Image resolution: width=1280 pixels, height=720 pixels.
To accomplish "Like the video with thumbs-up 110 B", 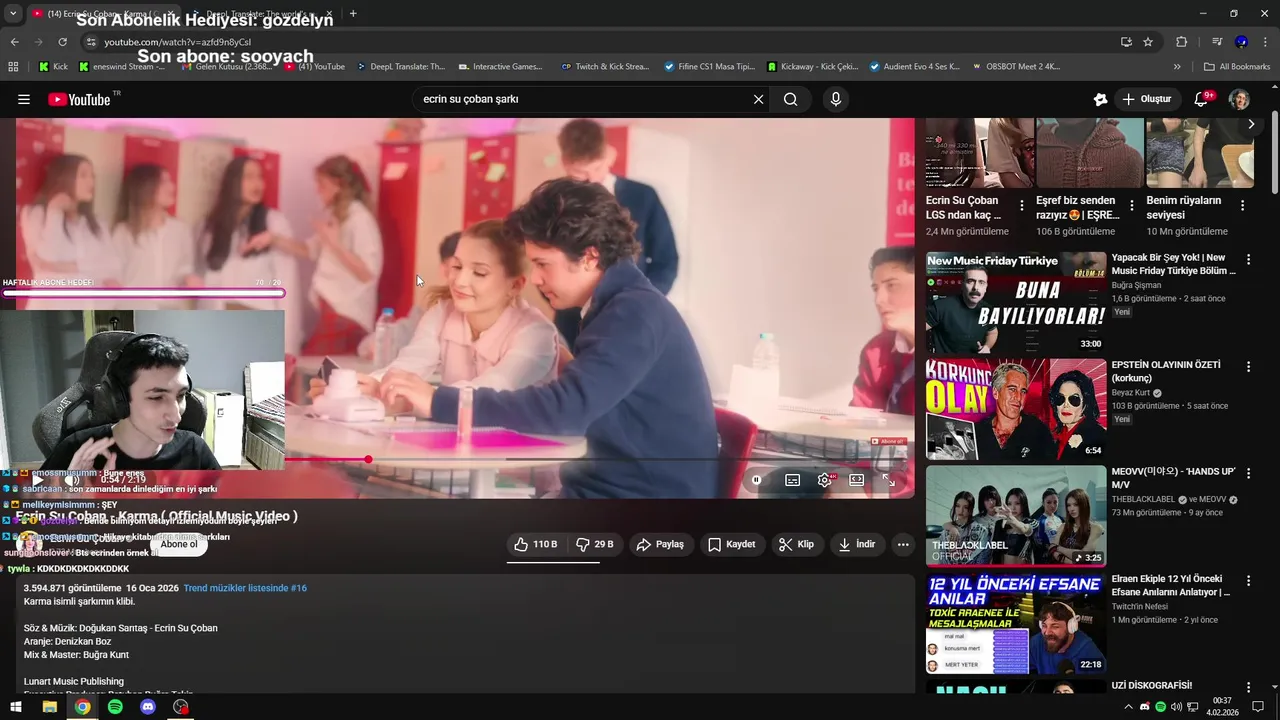I will 535,544.
